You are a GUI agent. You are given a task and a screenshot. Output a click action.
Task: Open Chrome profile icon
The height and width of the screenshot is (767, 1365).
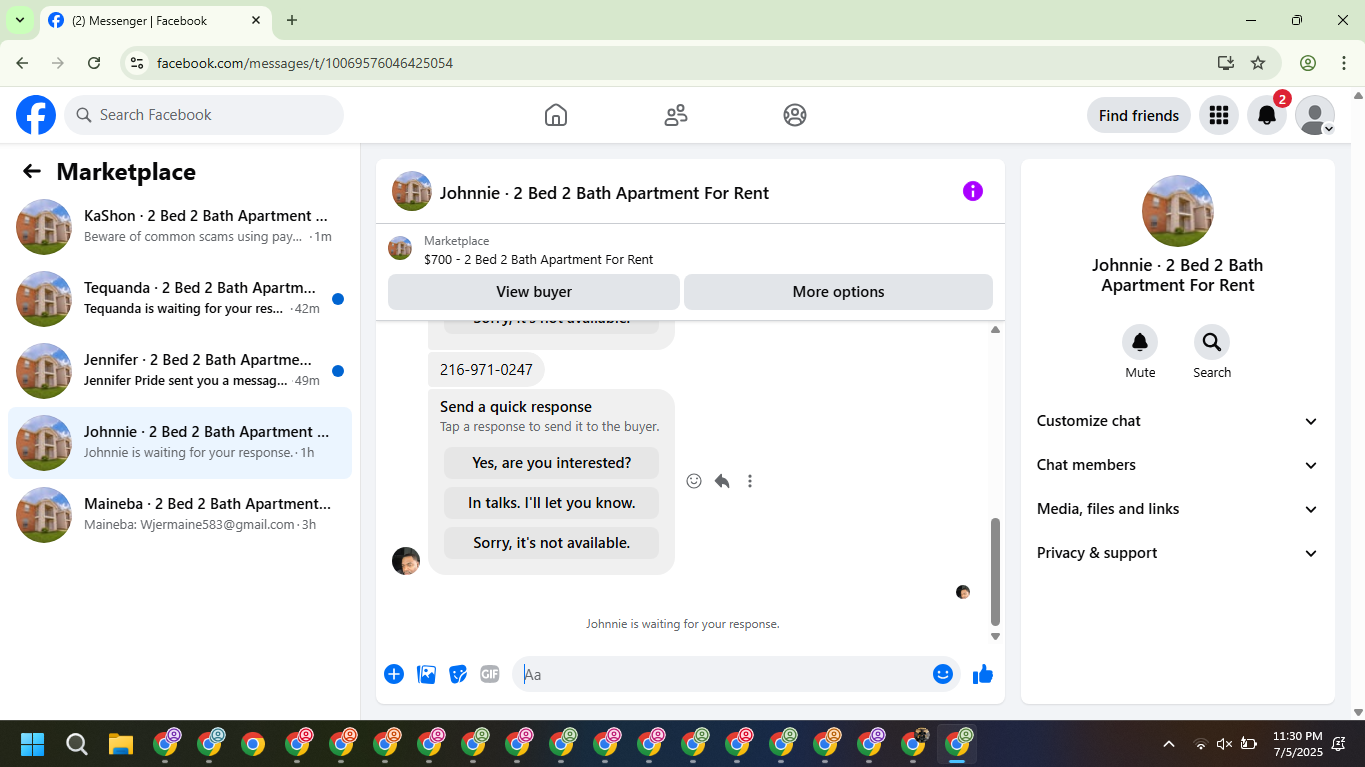pyautogui.click(x=1308, y=63)
